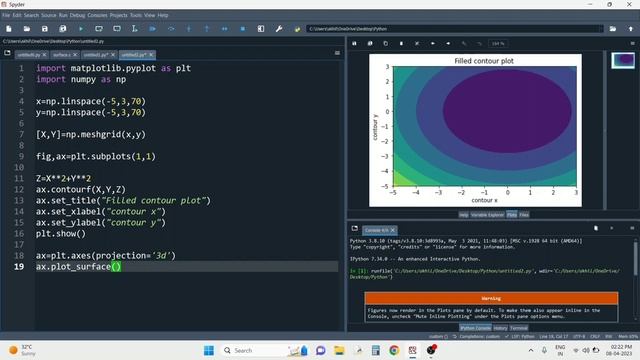Screen dimensions: 640x360
Task: Open the Windows Start menu
Action: tap(209, 350)
